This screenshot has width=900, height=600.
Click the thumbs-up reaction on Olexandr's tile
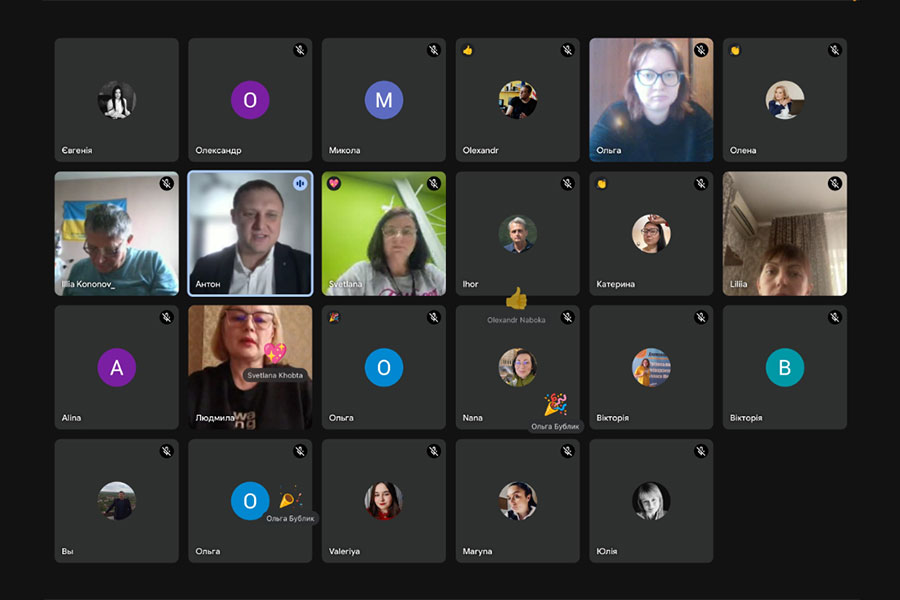(468, 51)
